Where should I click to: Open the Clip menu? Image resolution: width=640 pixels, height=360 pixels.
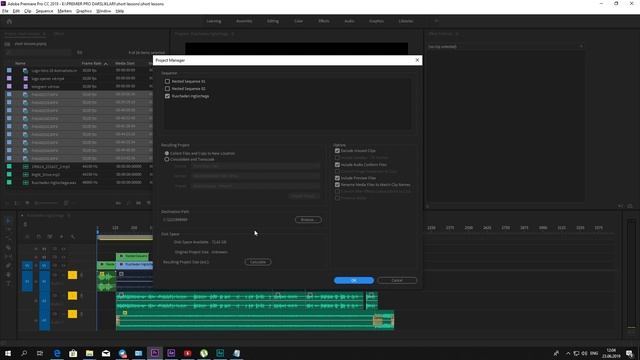pyautogui.click(x=27, y=11)
